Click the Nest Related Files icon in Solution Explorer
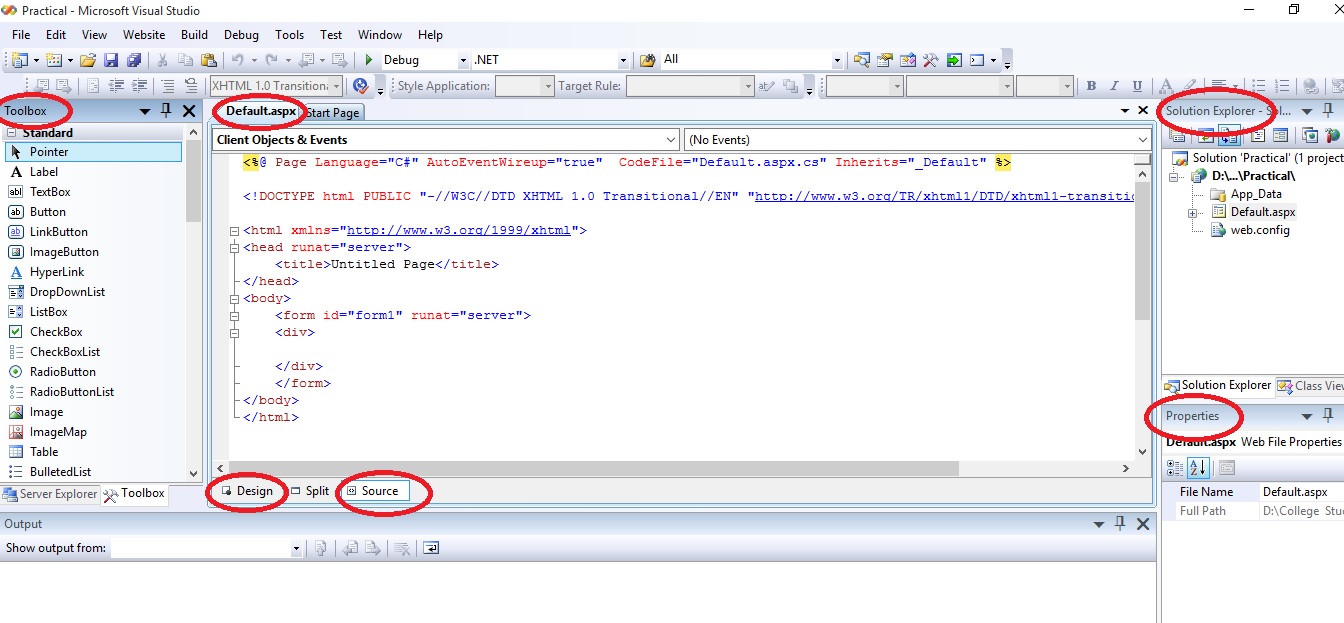The image size is (1344, 623). (x=1230, y=135)
